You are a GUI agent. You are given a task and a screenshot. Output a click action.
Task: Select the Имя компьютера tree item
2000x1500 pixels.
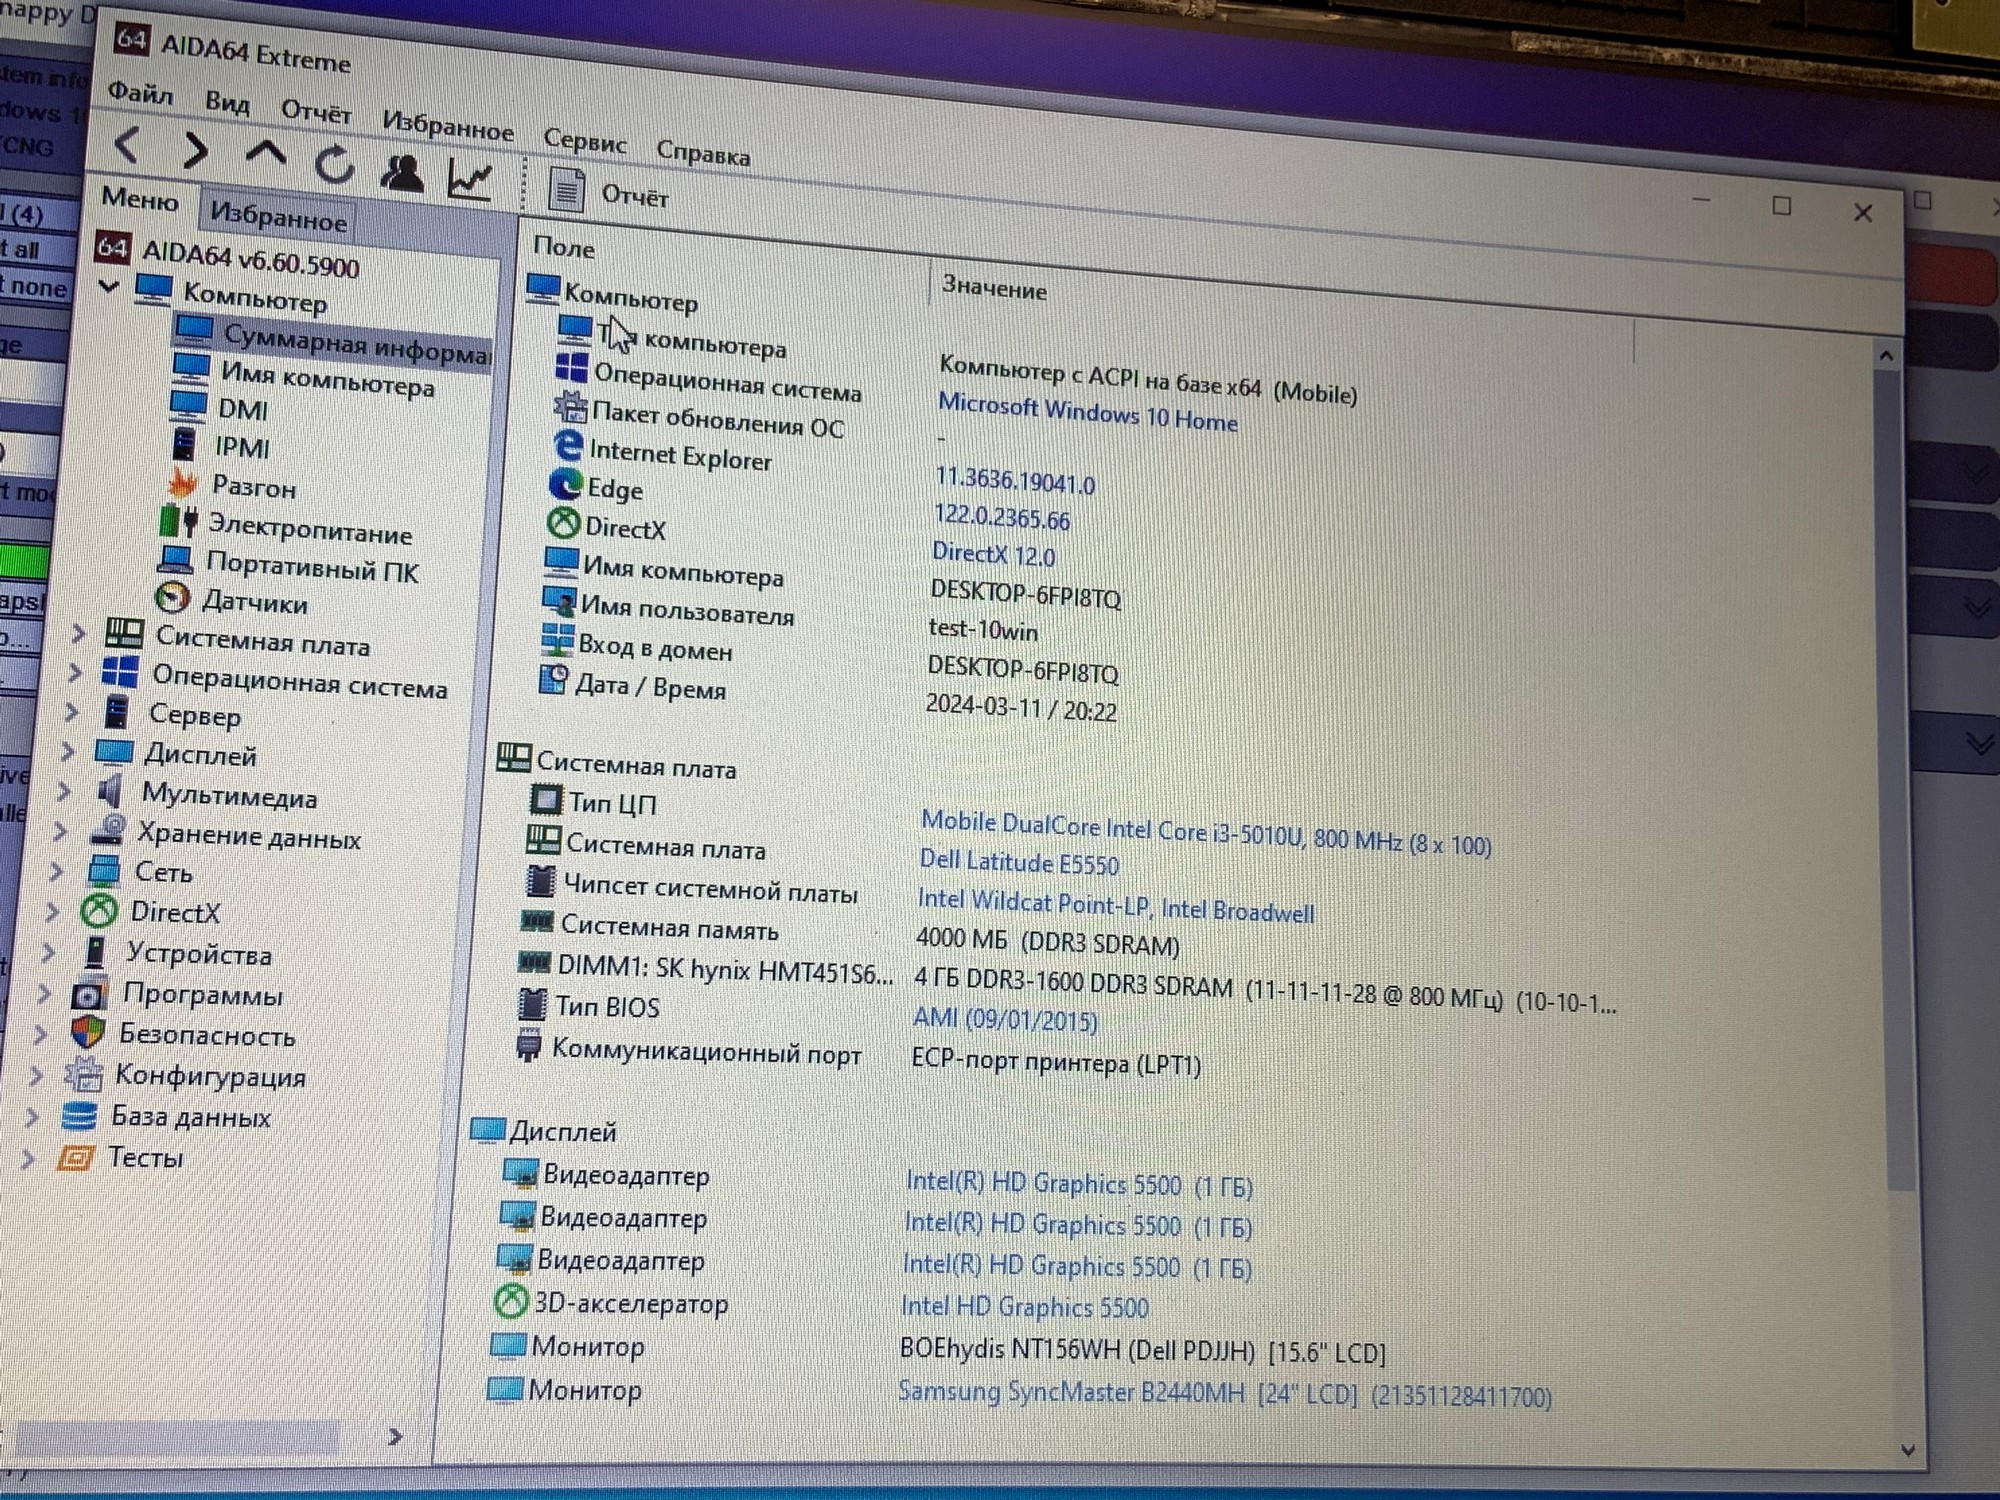328,380
